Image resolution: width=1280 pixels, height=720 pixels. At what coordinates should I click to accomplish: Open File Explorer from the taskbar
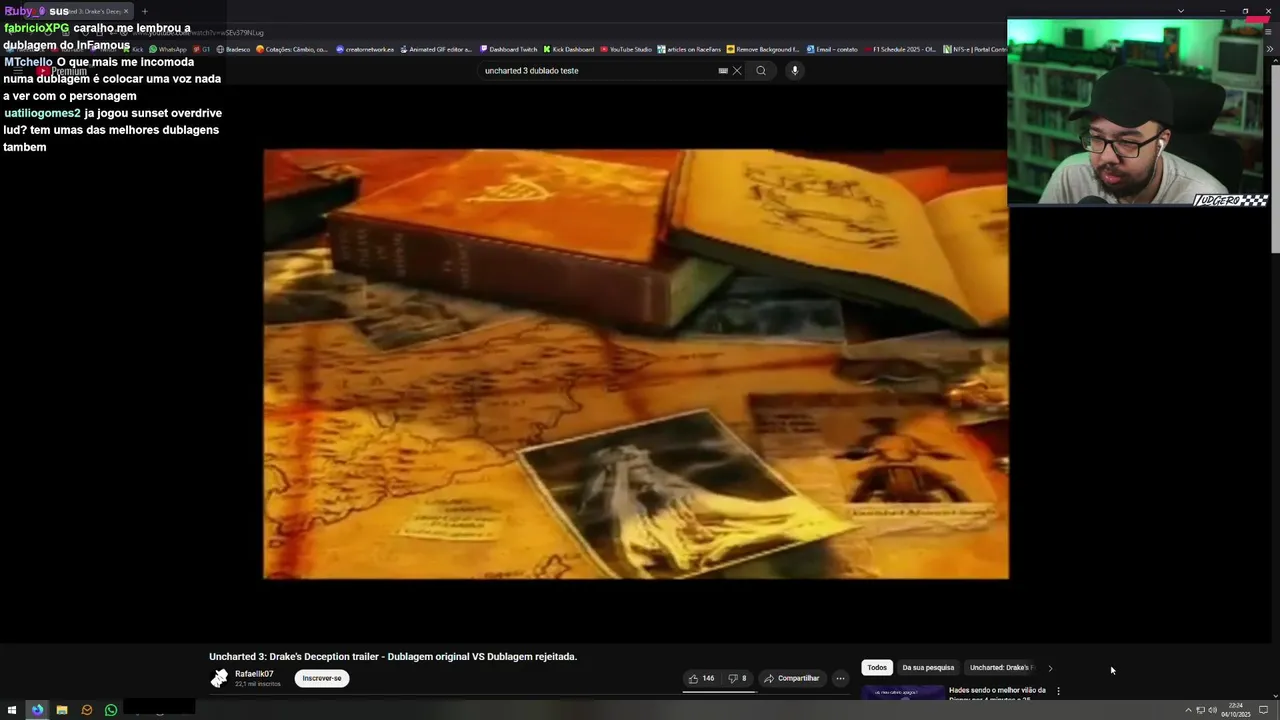pos(62,710)
